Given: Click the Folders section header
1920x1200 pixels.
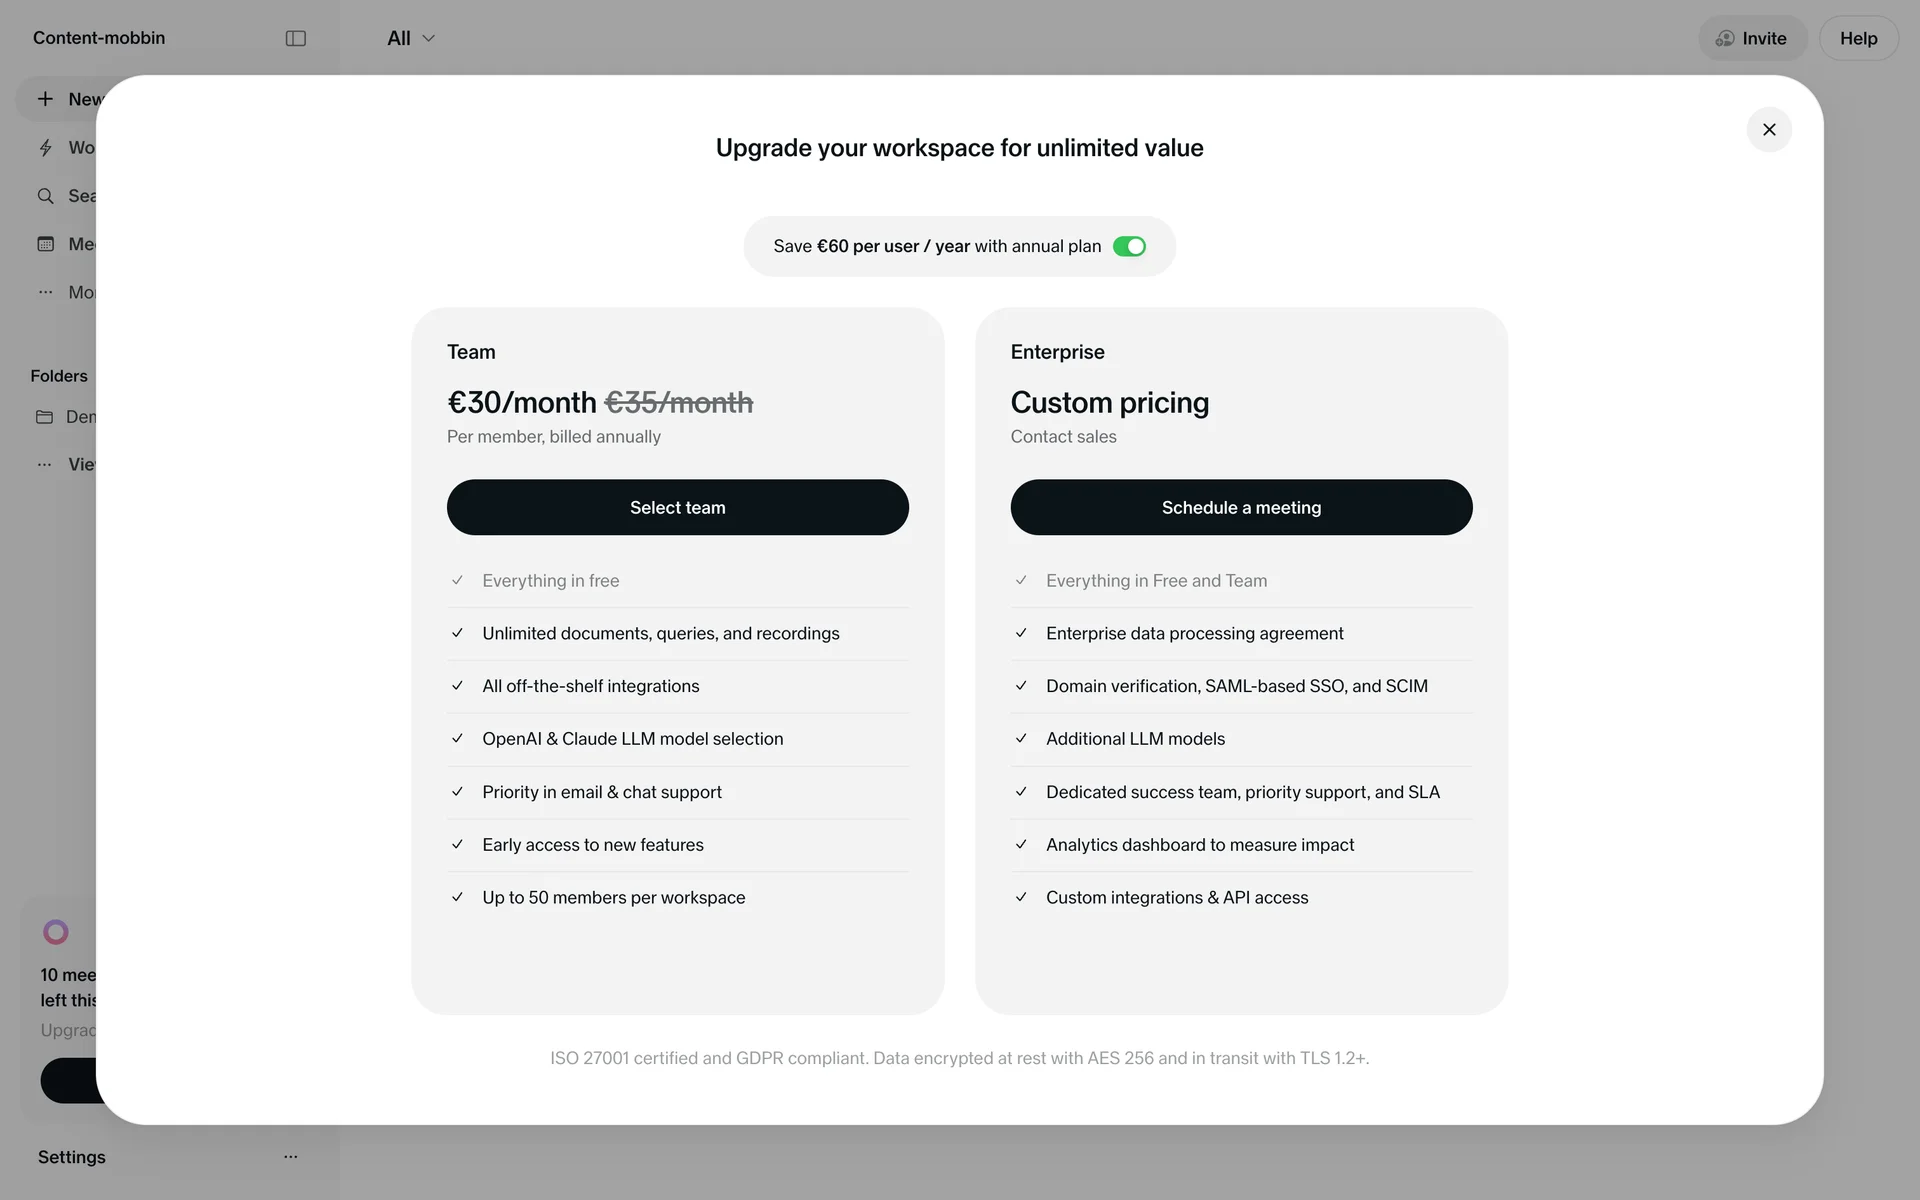Looking at the screenshot, I should (59, 376).
